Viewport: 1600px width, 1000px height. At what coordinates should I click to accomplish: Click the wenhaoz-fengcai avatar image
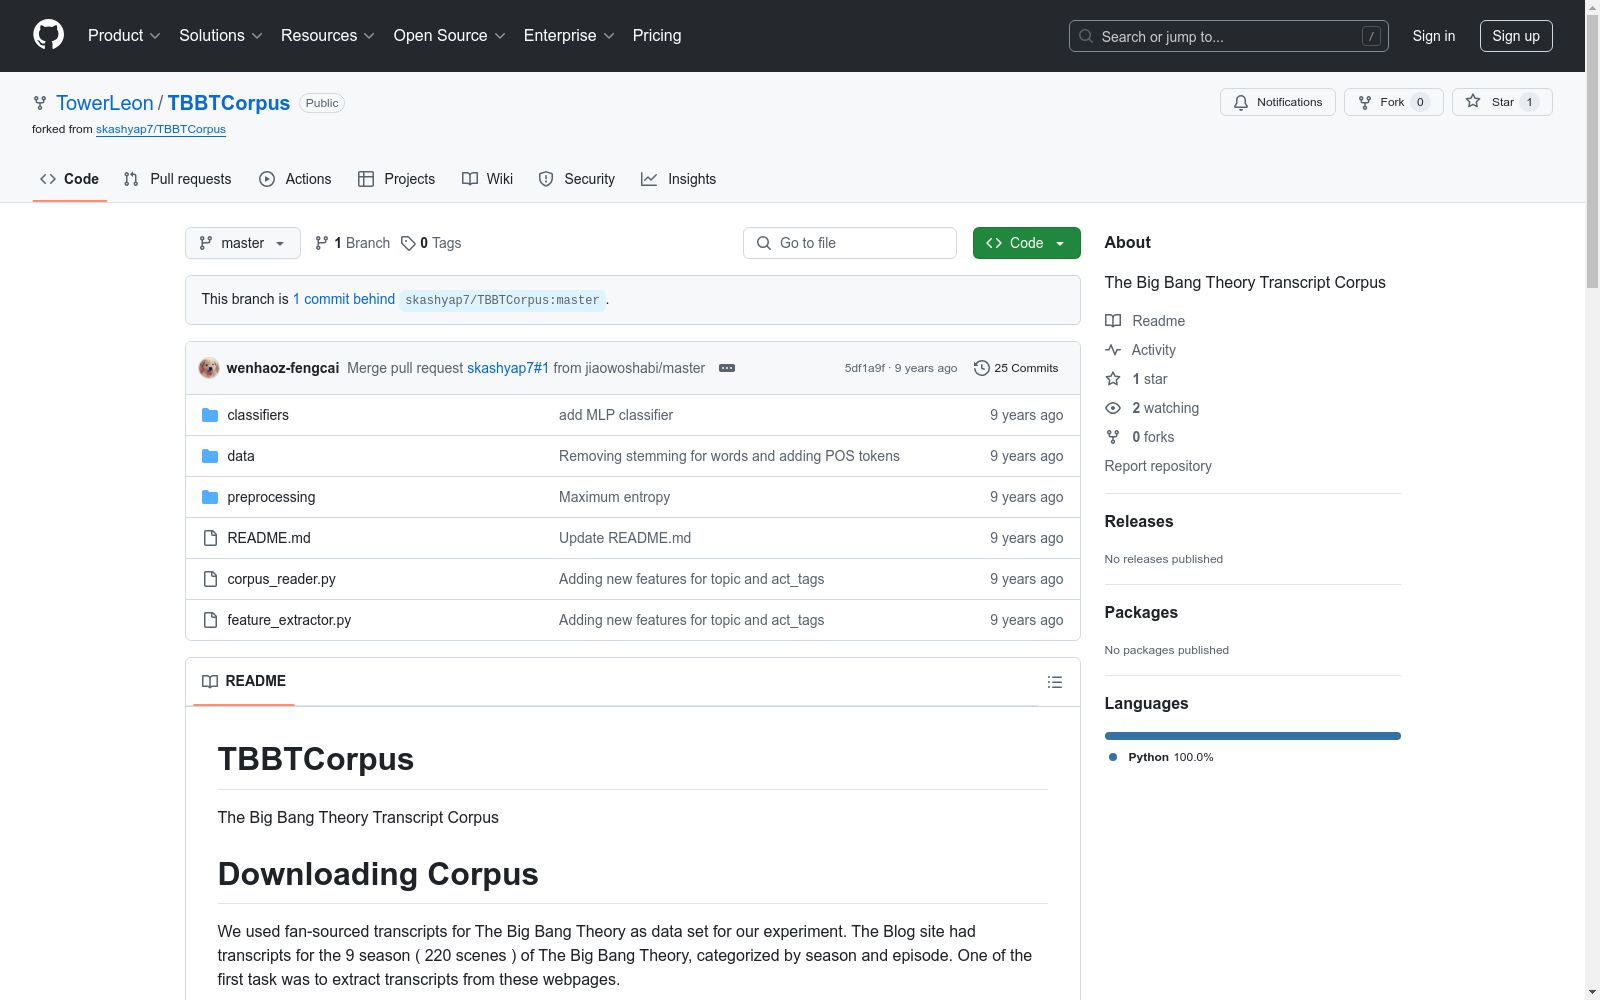click(209, 368)
